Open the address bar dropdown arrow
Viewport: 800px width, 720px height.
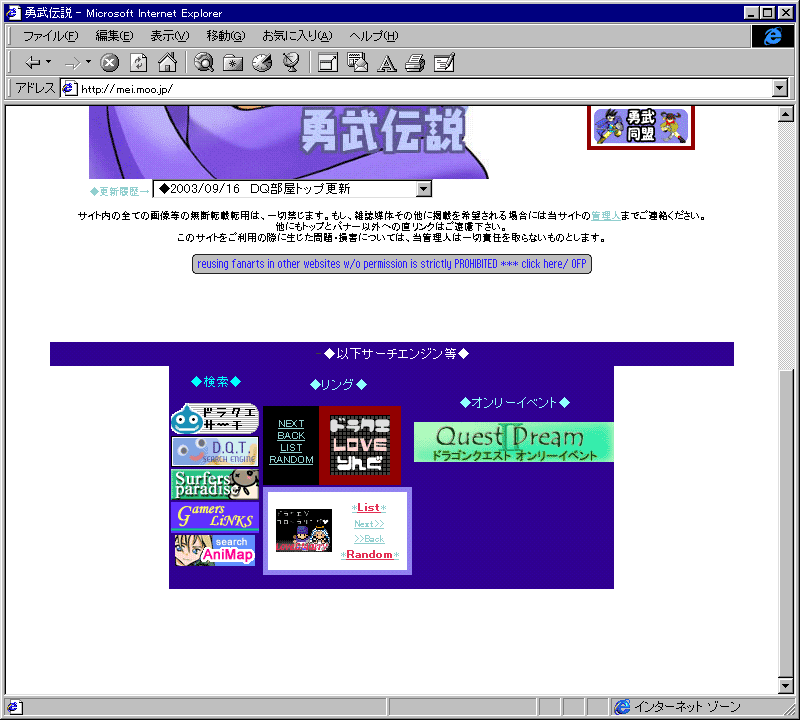point(780,88)
